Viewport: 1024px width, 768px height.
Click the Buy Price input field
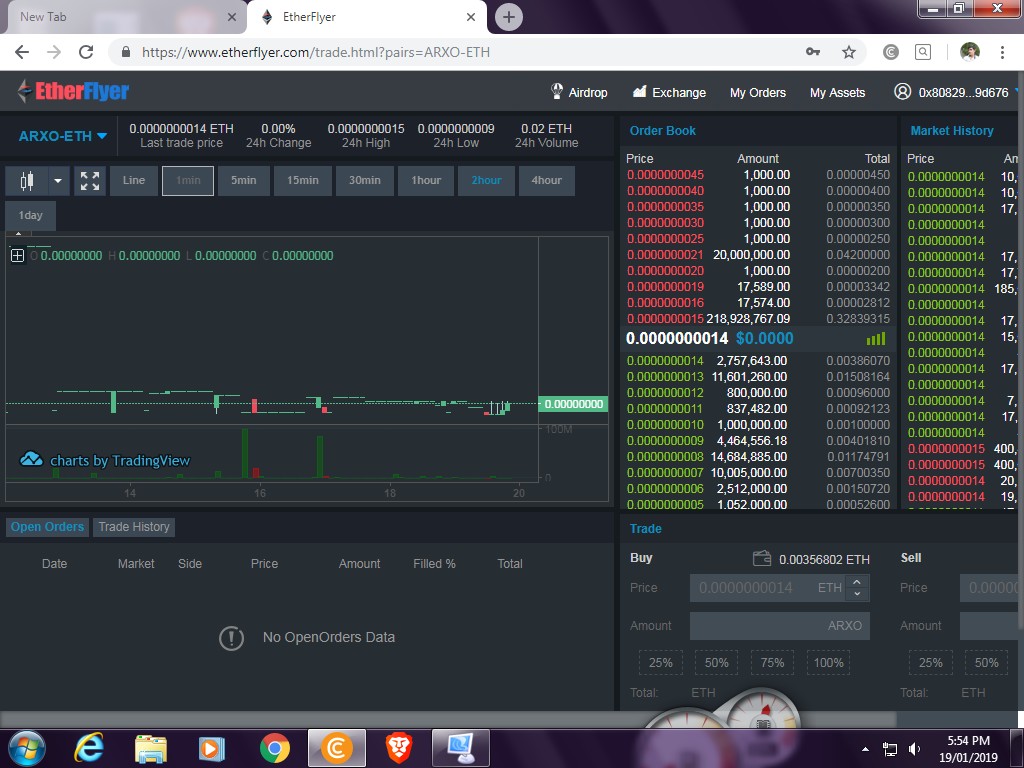767,588
